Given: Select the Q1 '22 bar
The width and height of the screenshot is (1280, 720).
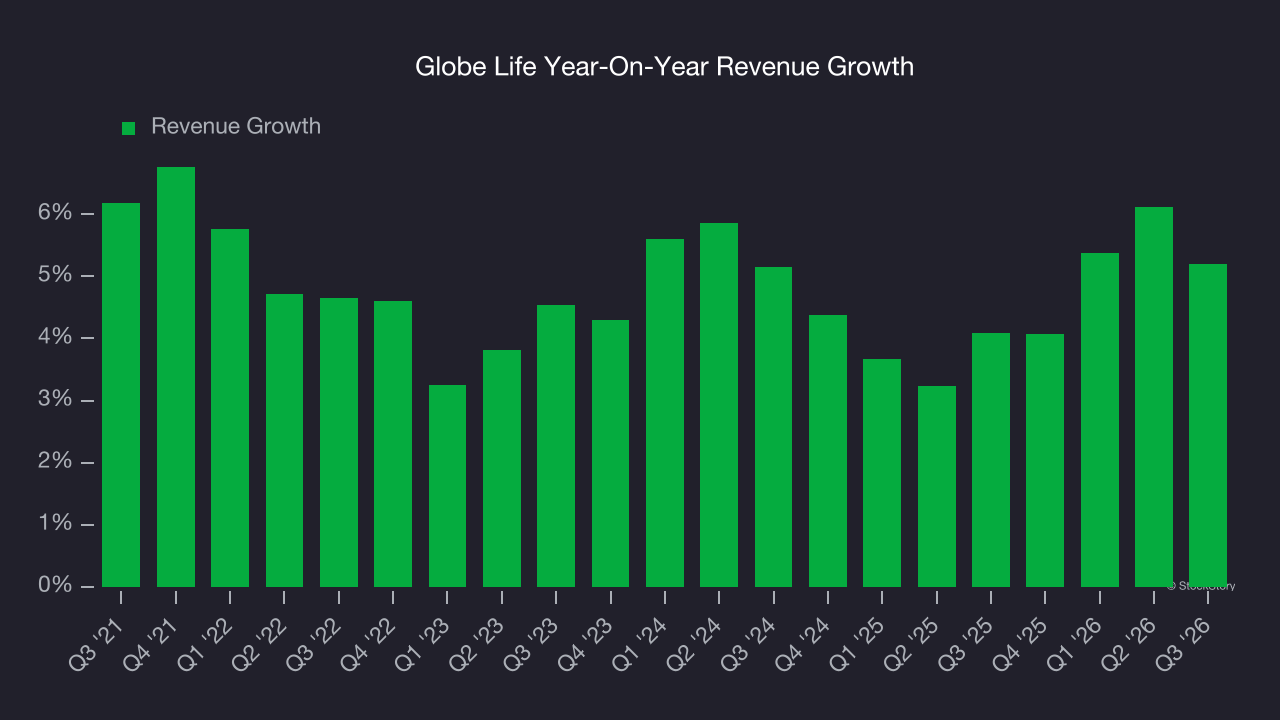Looking at the screenshot, I should 230,408.
